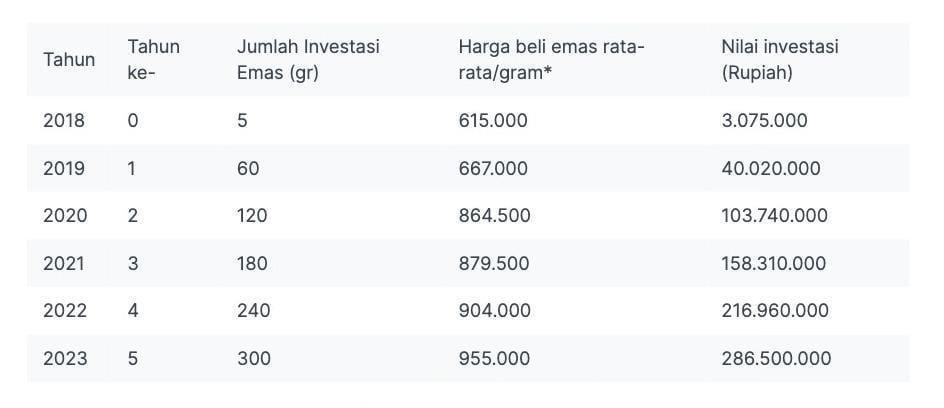Click Harga beli emas rata-rata/gram header
The height and width of the screenshot is (408, 944).
551,60
